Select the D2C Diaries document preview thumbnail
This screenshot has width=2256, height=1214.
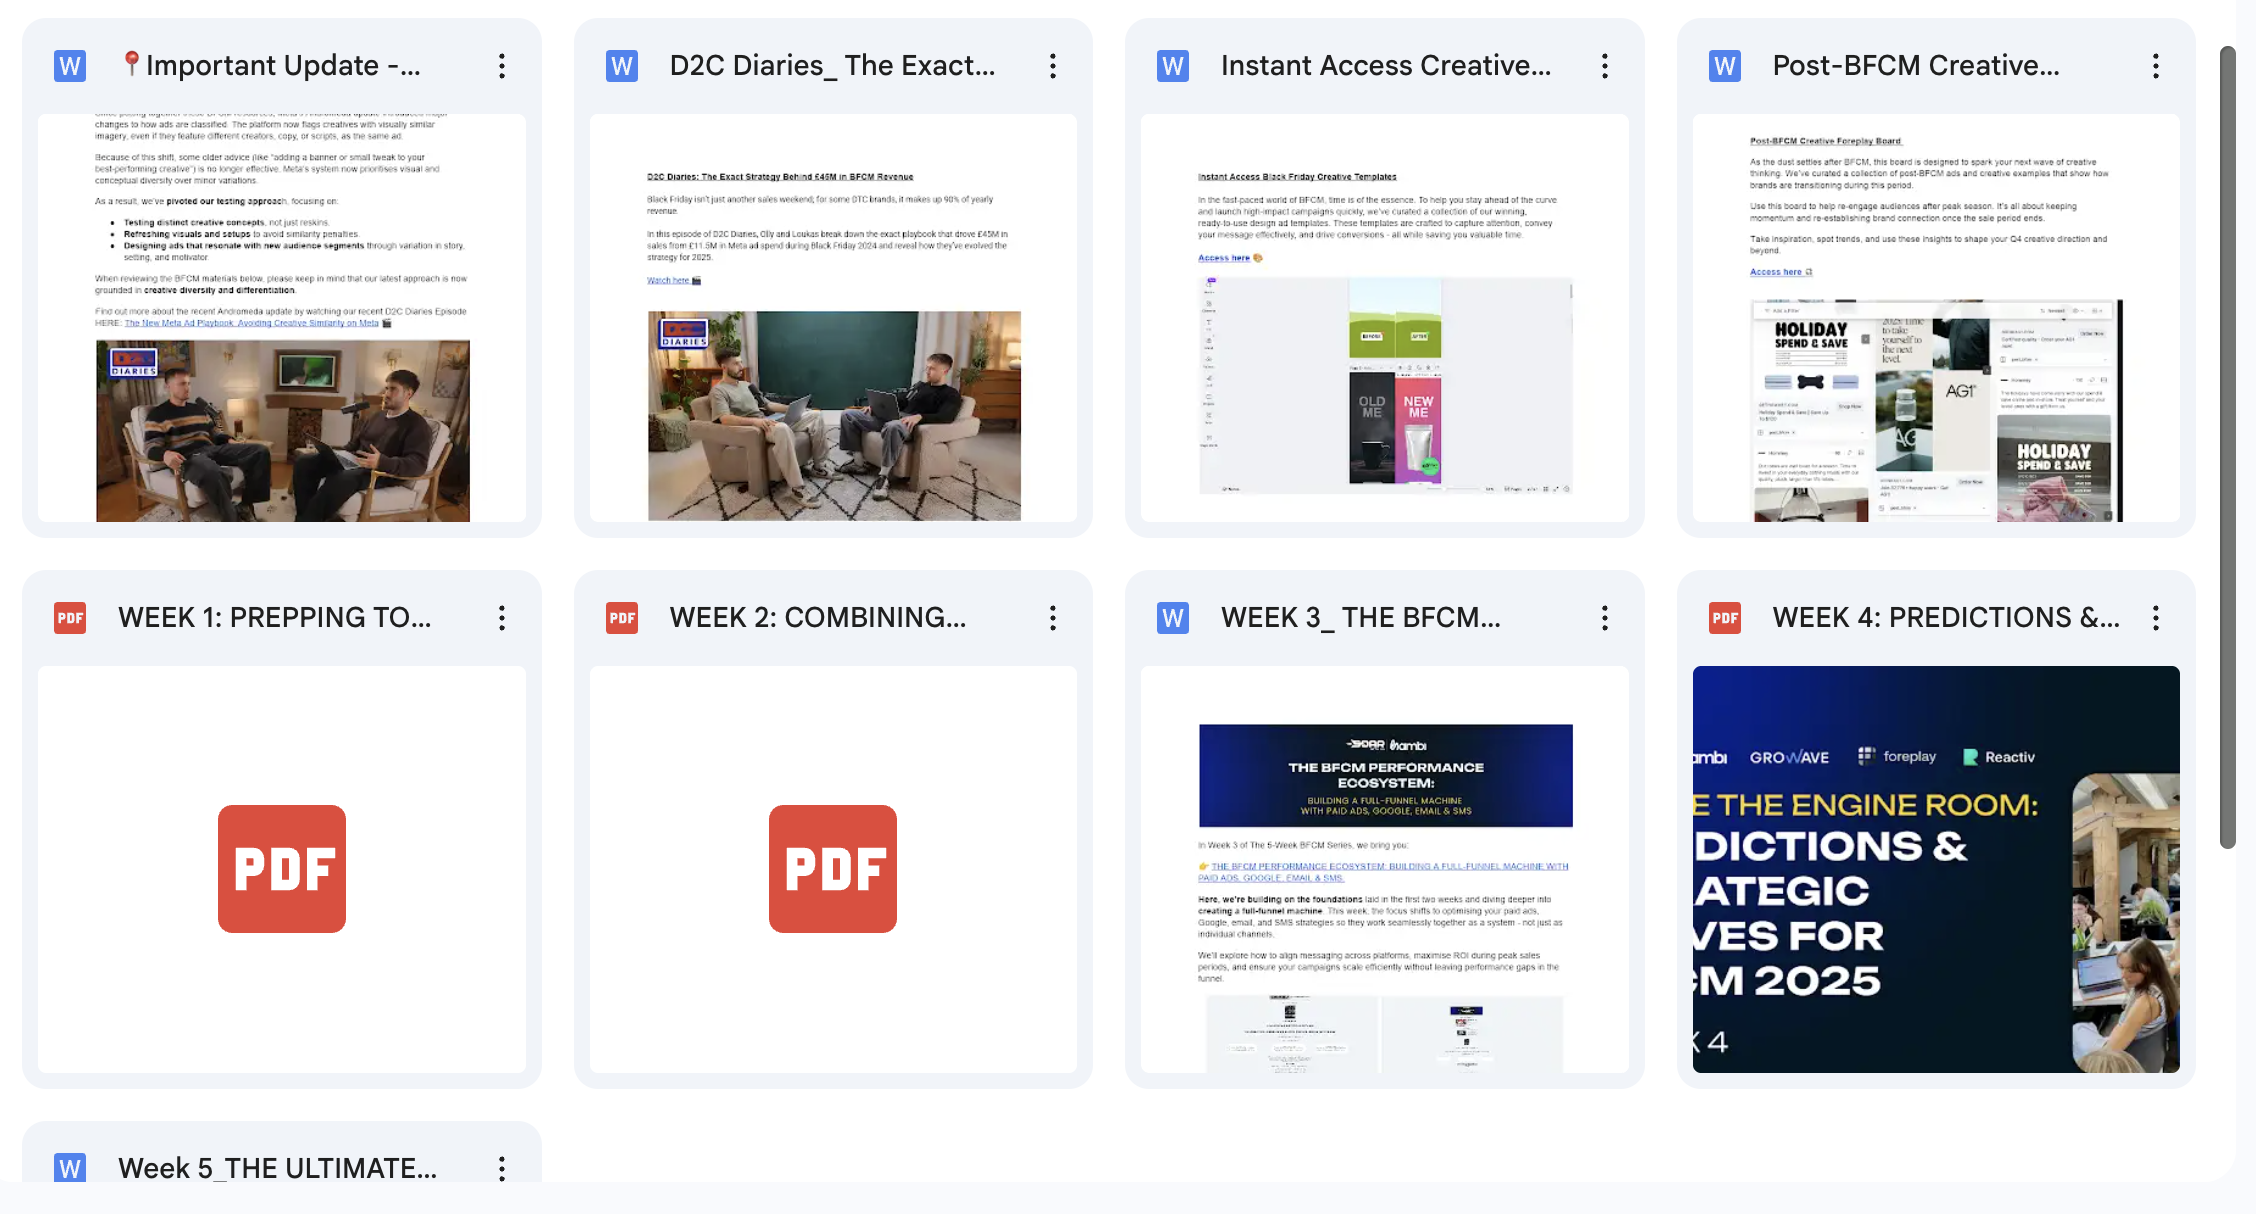[x=833, y=318]
